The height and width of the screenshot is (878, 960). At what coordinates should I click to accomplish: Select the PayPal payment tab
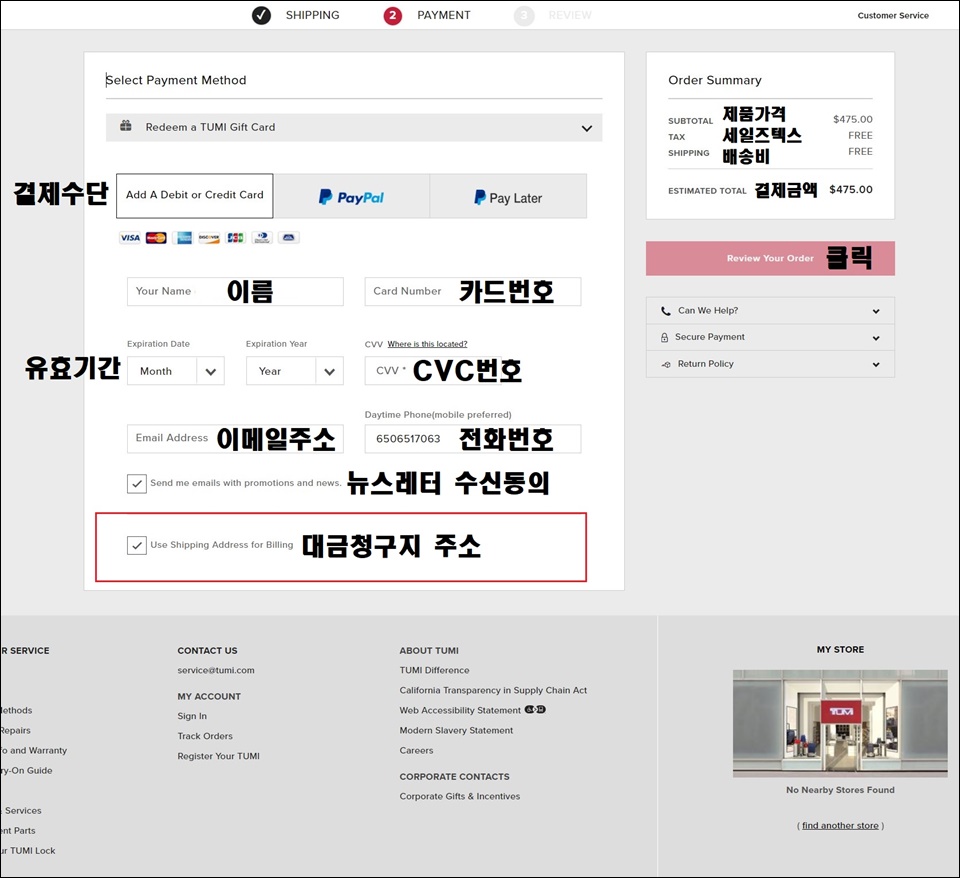pyautogui.click(x=351, y=197)
